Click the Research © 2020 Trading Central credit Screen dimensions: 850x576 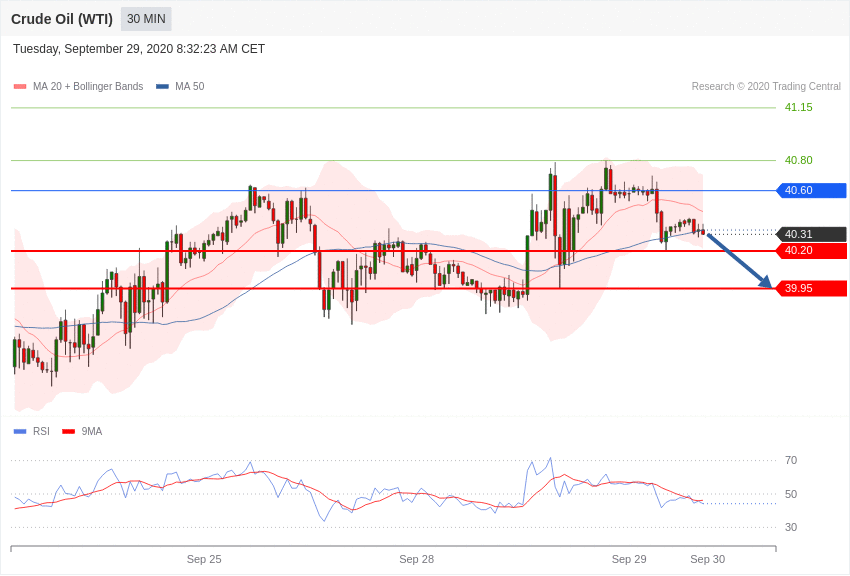(766, 87)
